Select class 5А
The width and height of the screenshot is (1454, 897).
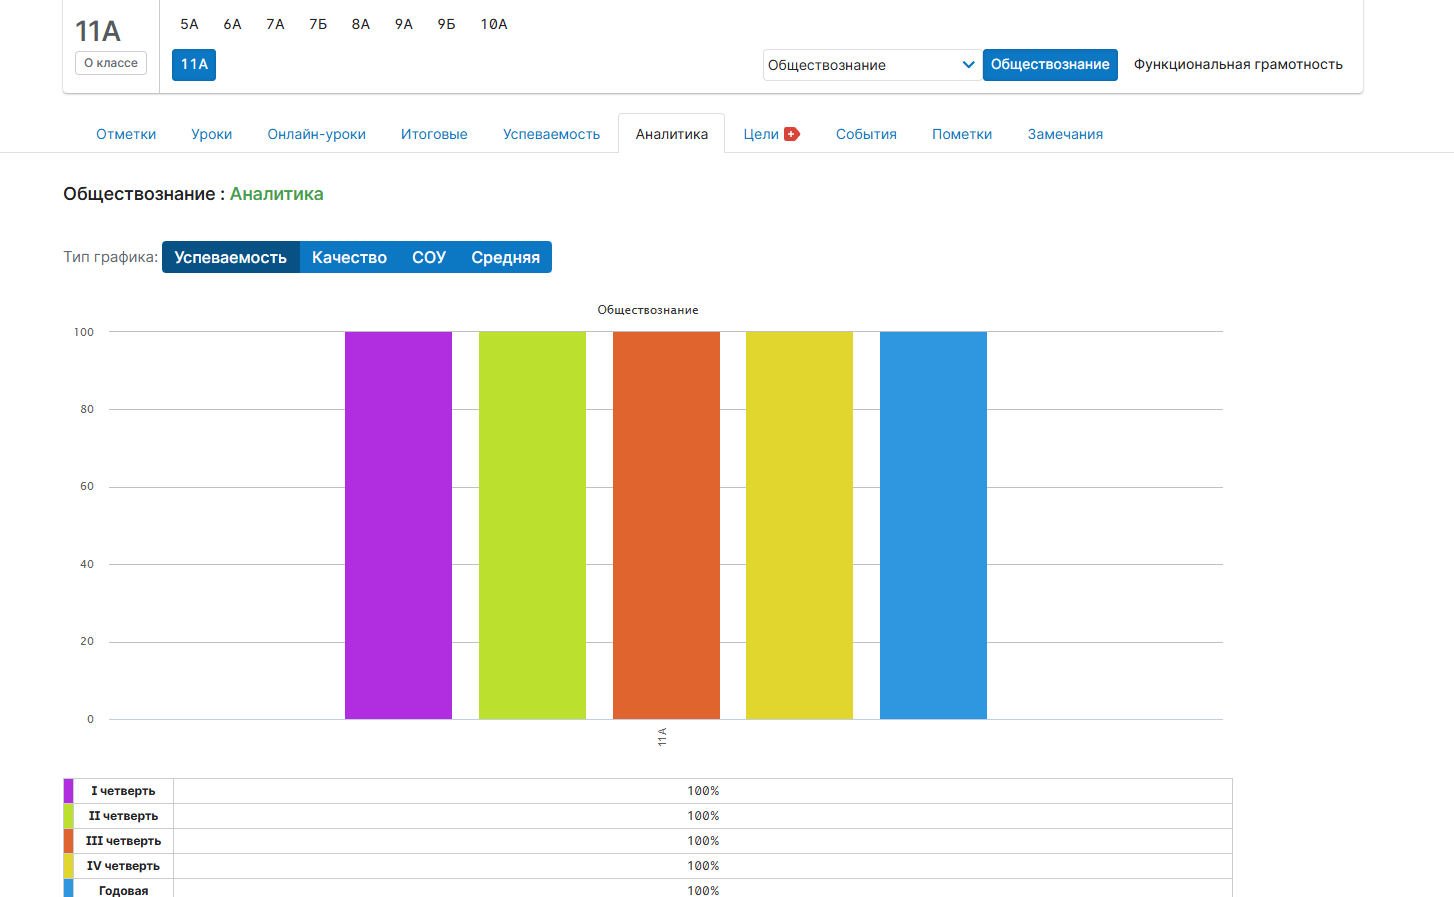[190, 24]
